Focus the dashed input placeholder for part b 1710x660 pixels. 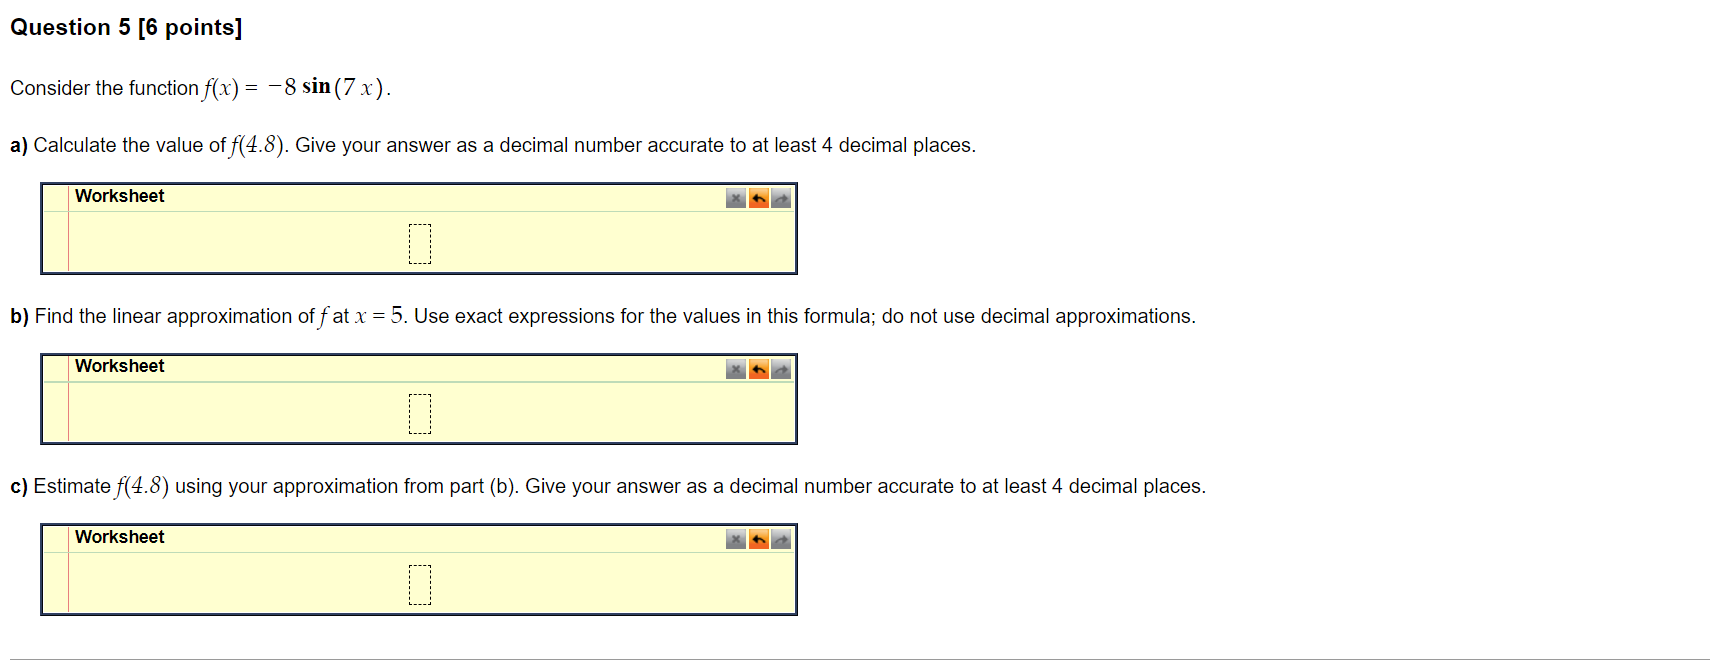pyautogui.click(x=420, y=414)
